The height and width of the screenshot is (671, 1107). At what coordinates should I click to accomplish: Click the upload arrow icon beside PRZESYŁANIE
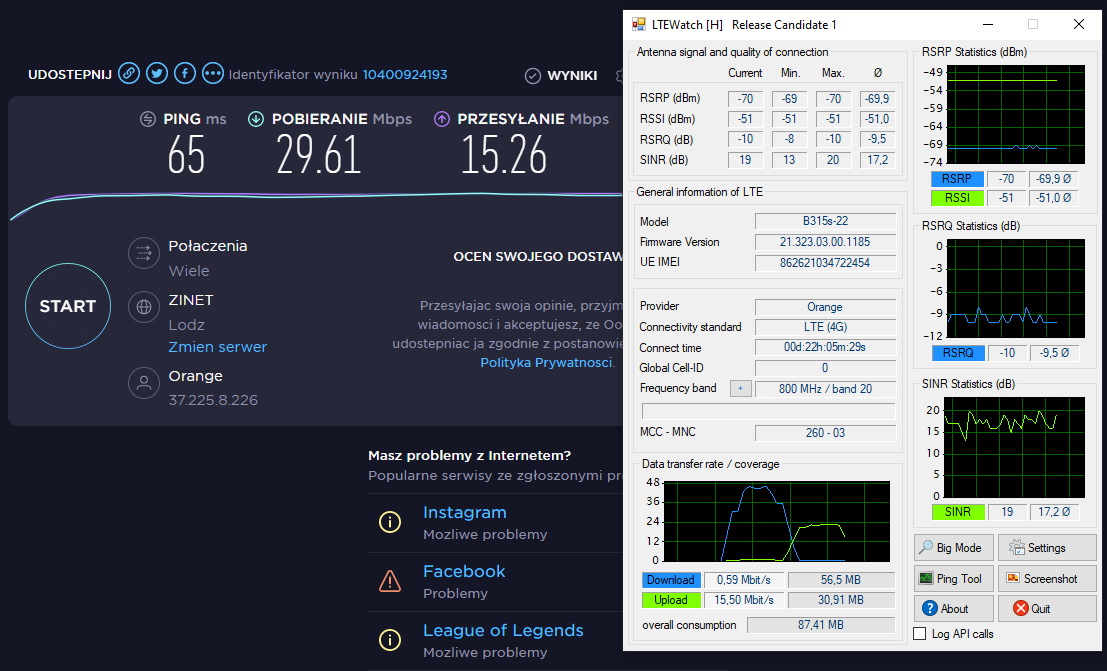point(441,119)
